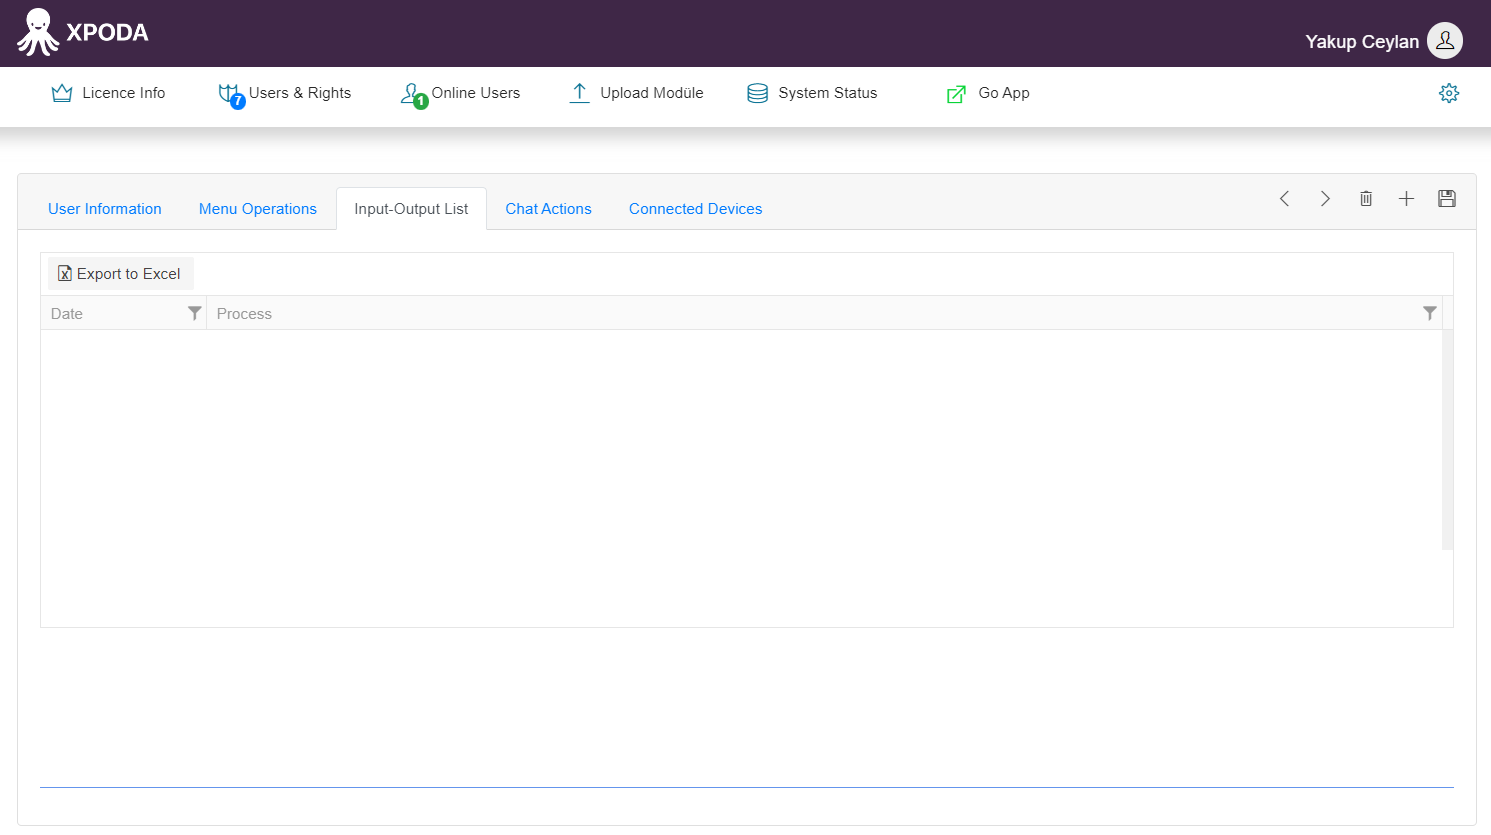Image resolution: width=1491 pixels, height=835 pixels.
Task: Click the System Status database icon
Action: pos(758,93)
